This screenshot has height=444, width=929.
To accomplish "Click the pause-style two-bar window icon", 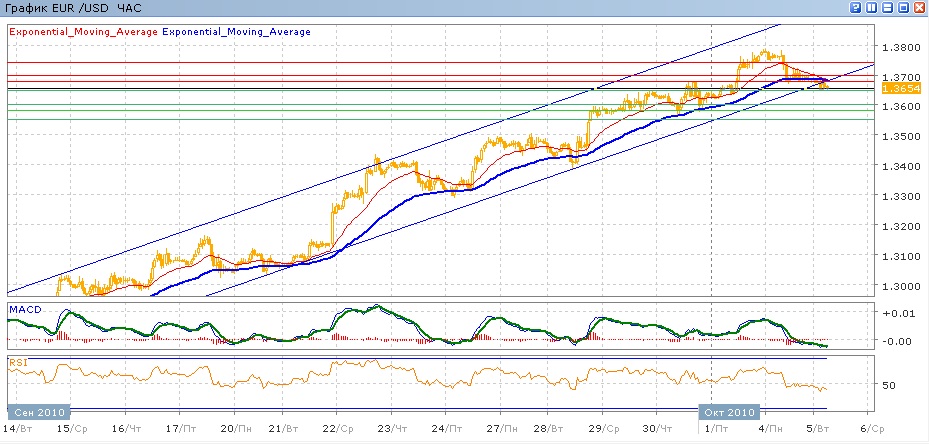I will (x=871, y=8).
